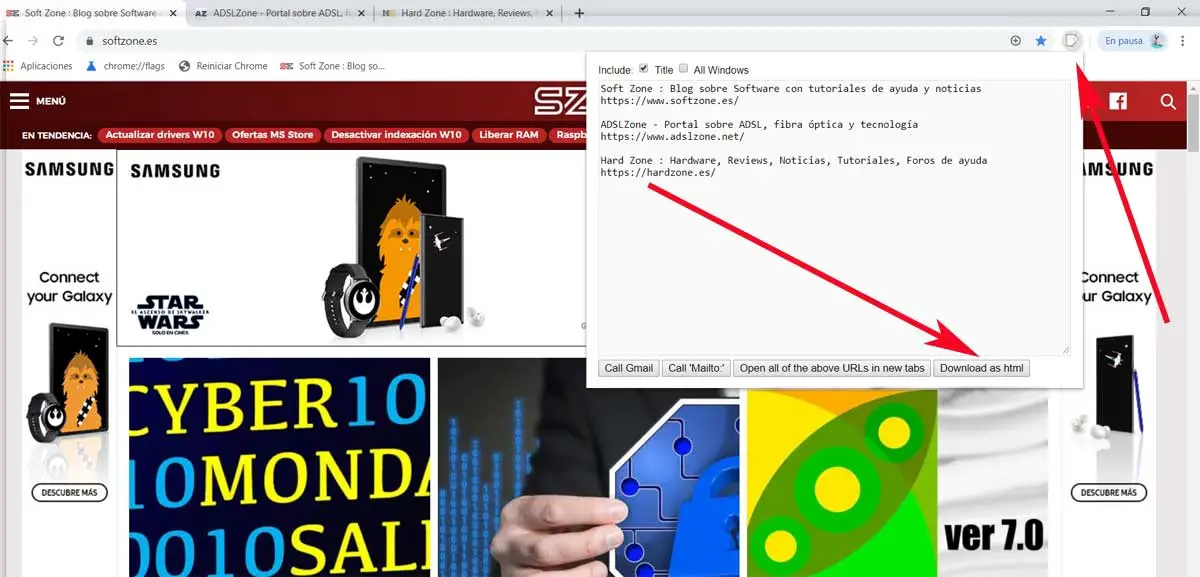This screenshot has height=577, width=1200.
Task: Click the 'En pausa' profile button
Action: 1133,41
